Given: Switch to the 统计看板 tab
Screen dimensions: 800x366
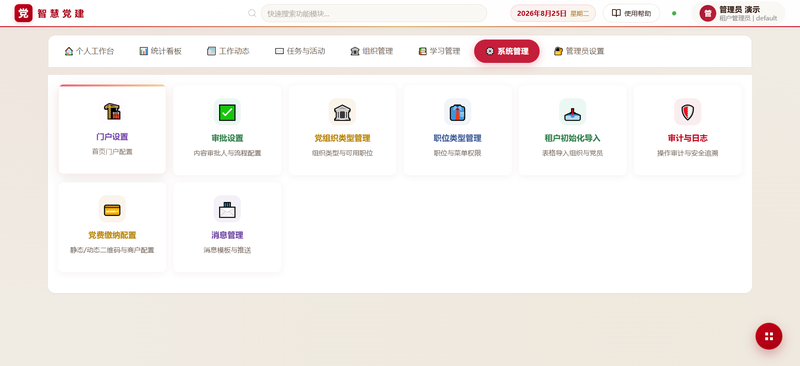Looking at the screenshot, I should pos(161,51).
